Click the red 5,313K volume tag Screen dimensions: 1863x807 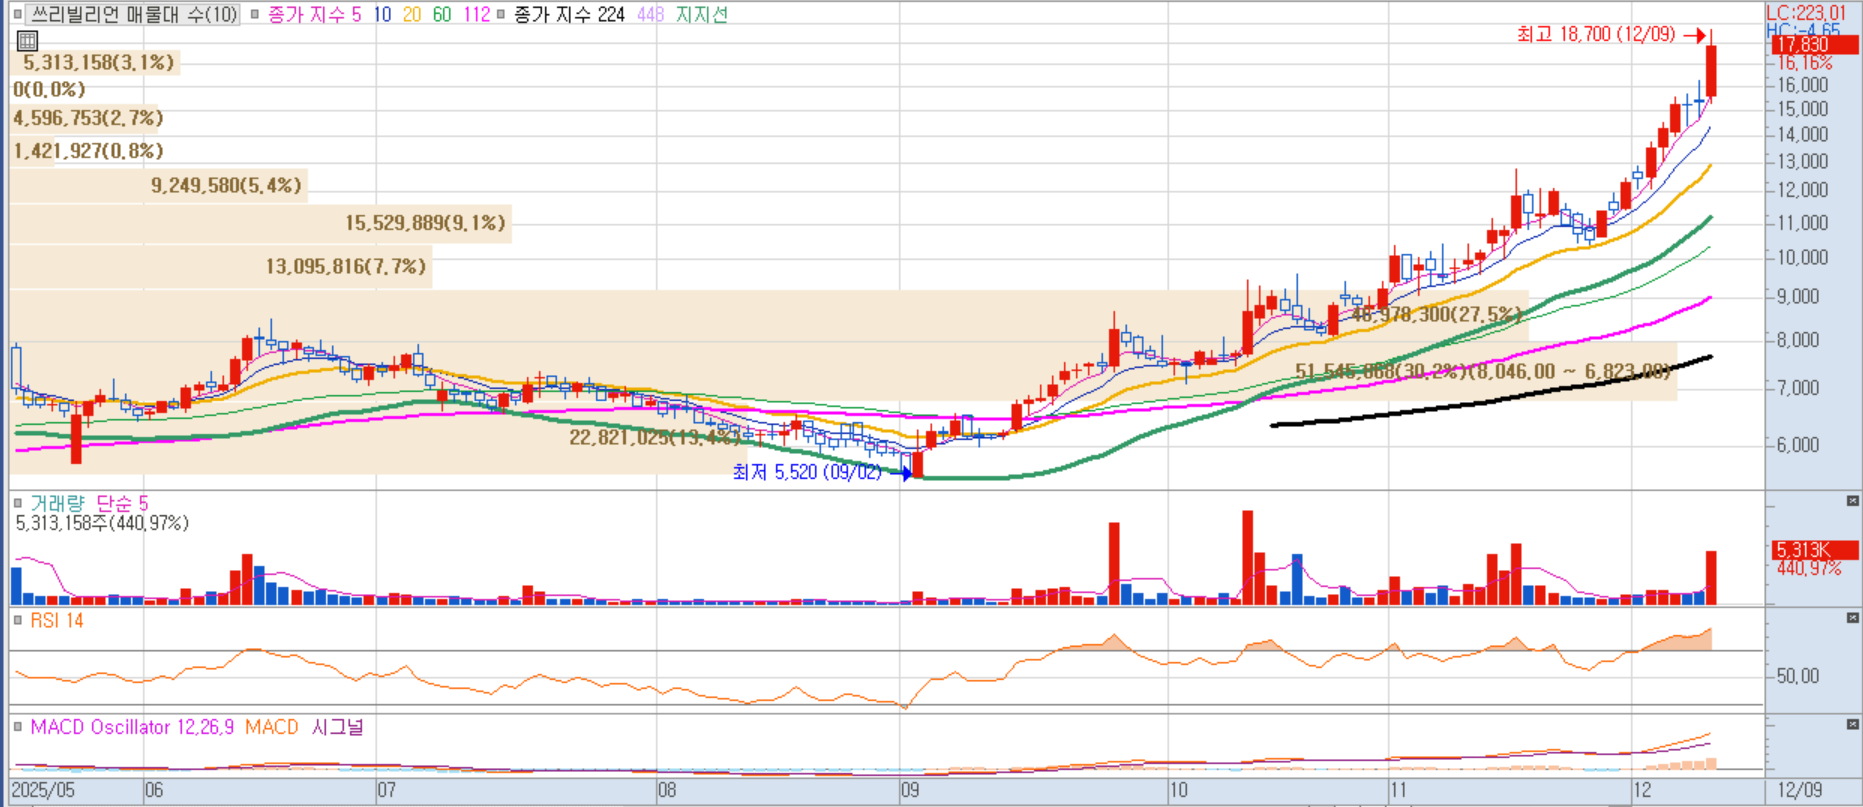(x=1815, y=550)
